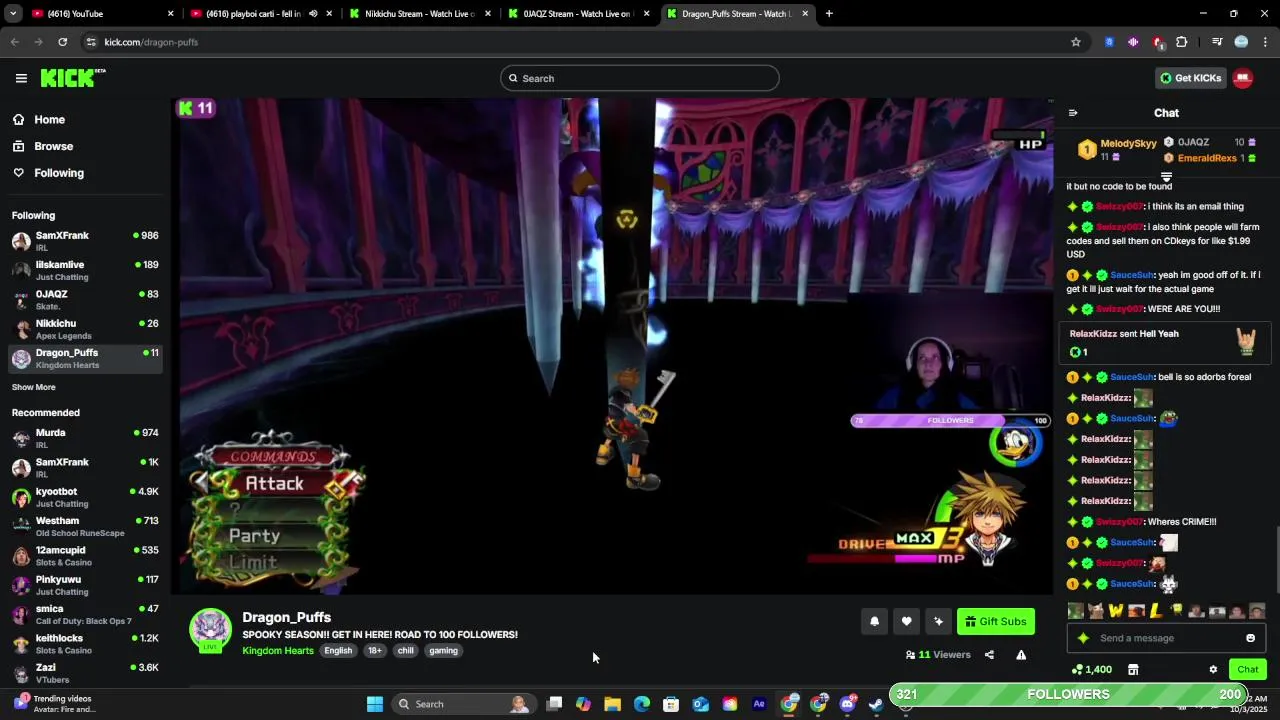Expand Show More followed channels
The width and height of the screenshot is (1280, 720).
click(34, 387)
